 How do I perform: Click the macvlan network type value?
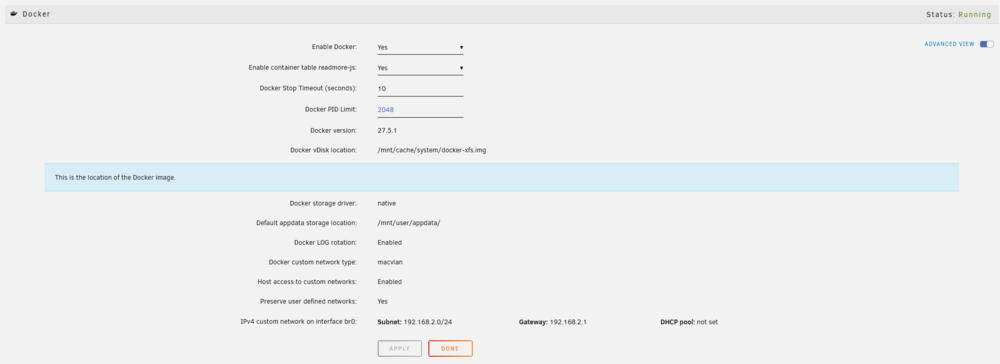click(390, 262)
